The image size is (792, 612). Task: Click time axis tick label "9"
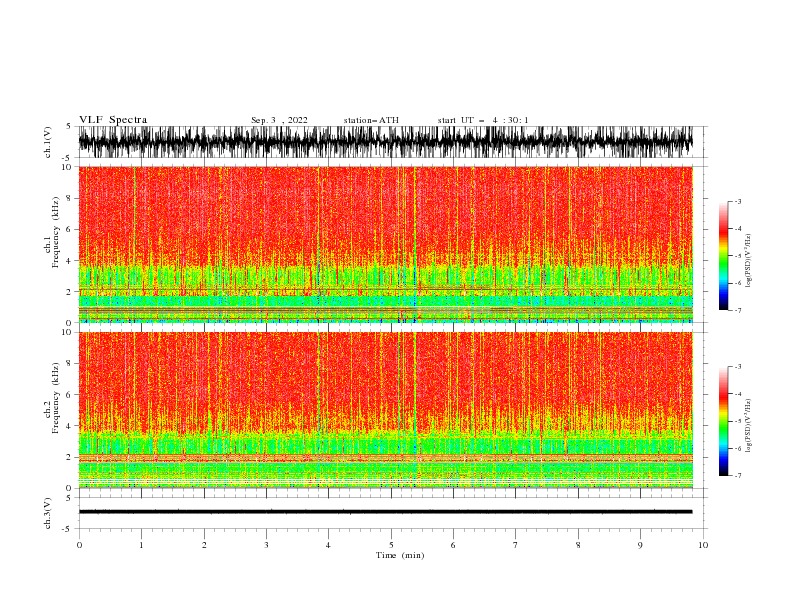pos(640,545)
